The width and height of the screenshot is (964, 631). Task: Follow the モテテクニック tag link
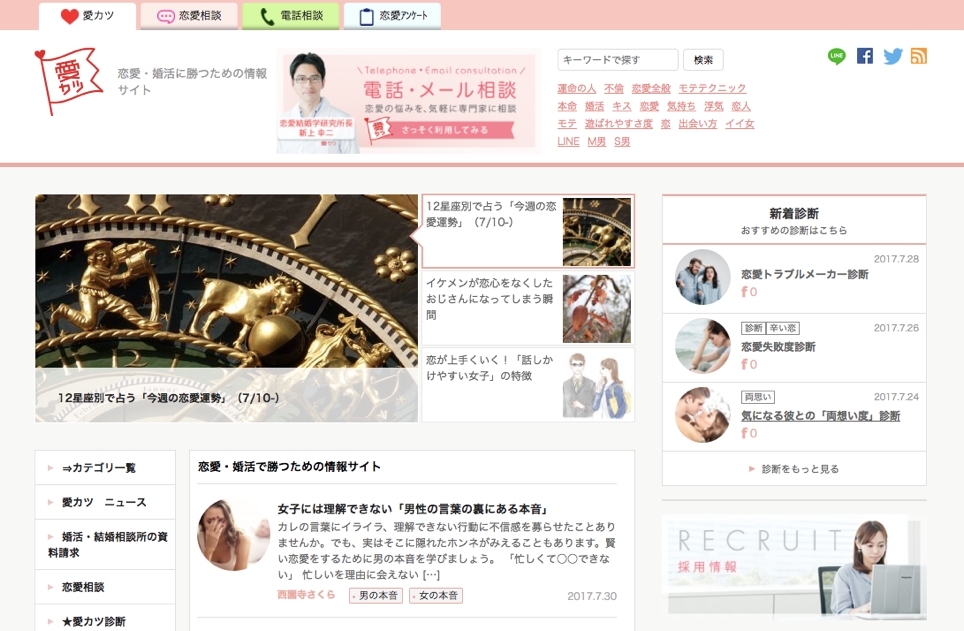(712, 89)
